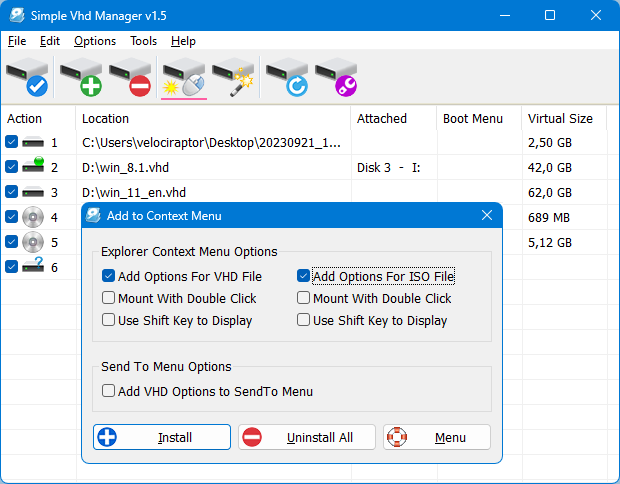
Task: Click the drive icon with blue checkmark
Action: pos(27,78)
